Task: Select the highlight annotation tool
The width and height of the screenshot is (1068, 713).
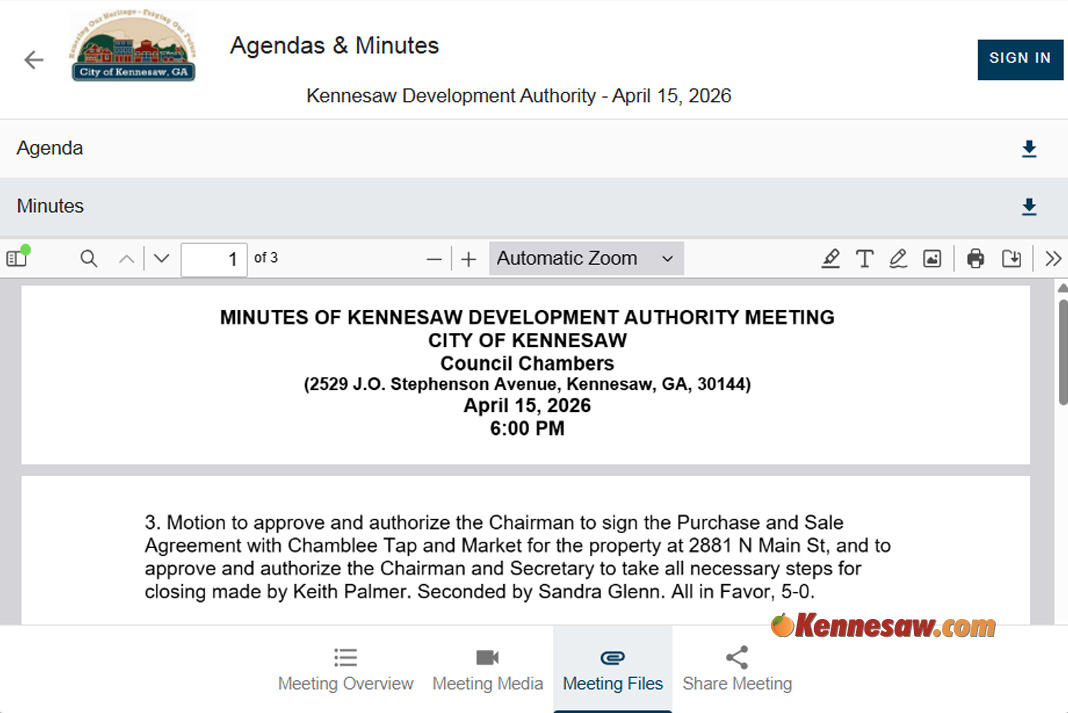Action: click(x=830, y=259)
